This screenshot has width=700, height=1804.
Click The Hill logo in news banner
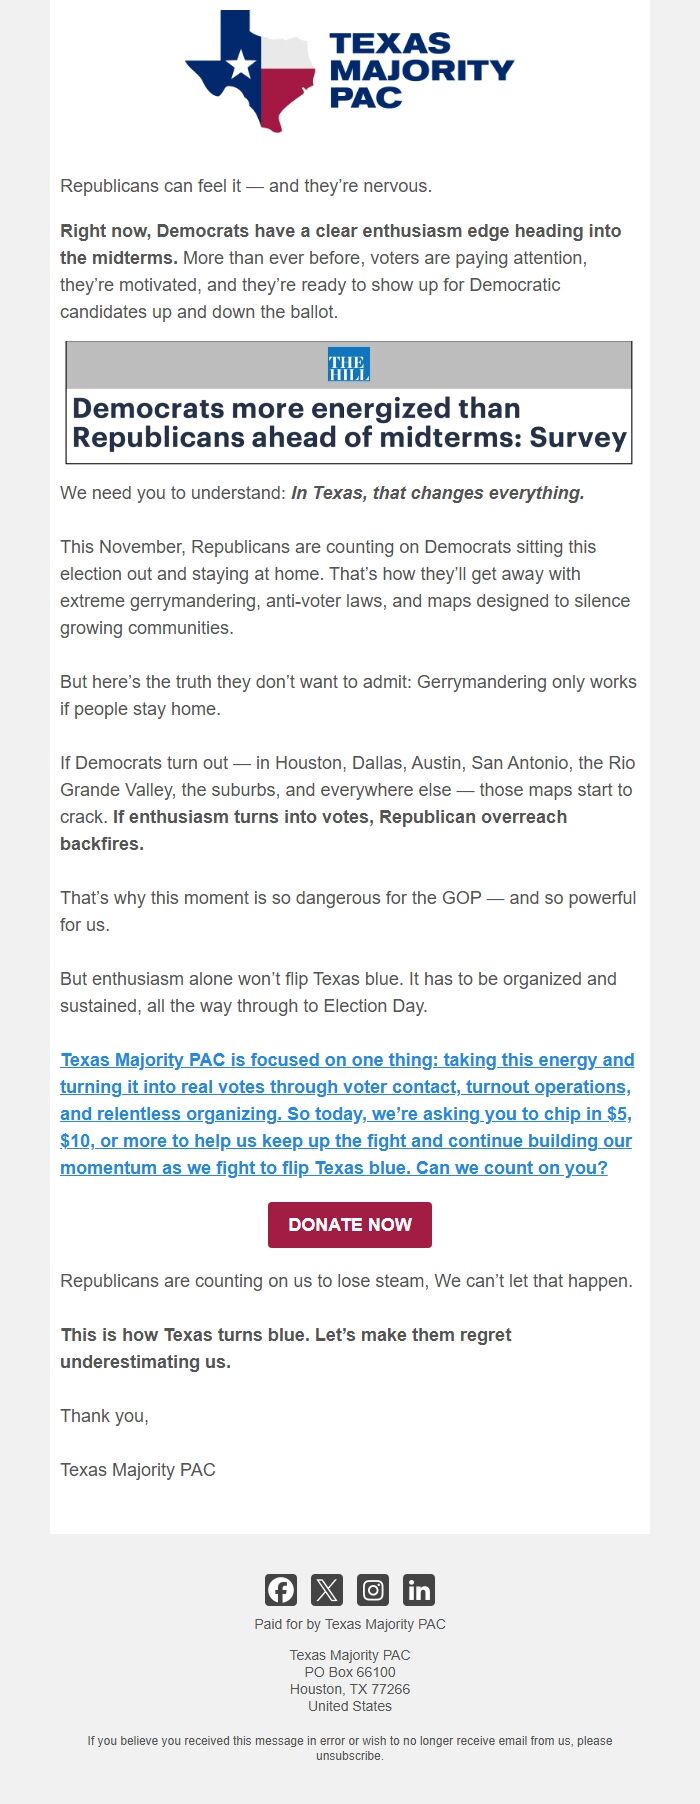tap(349, 364)
